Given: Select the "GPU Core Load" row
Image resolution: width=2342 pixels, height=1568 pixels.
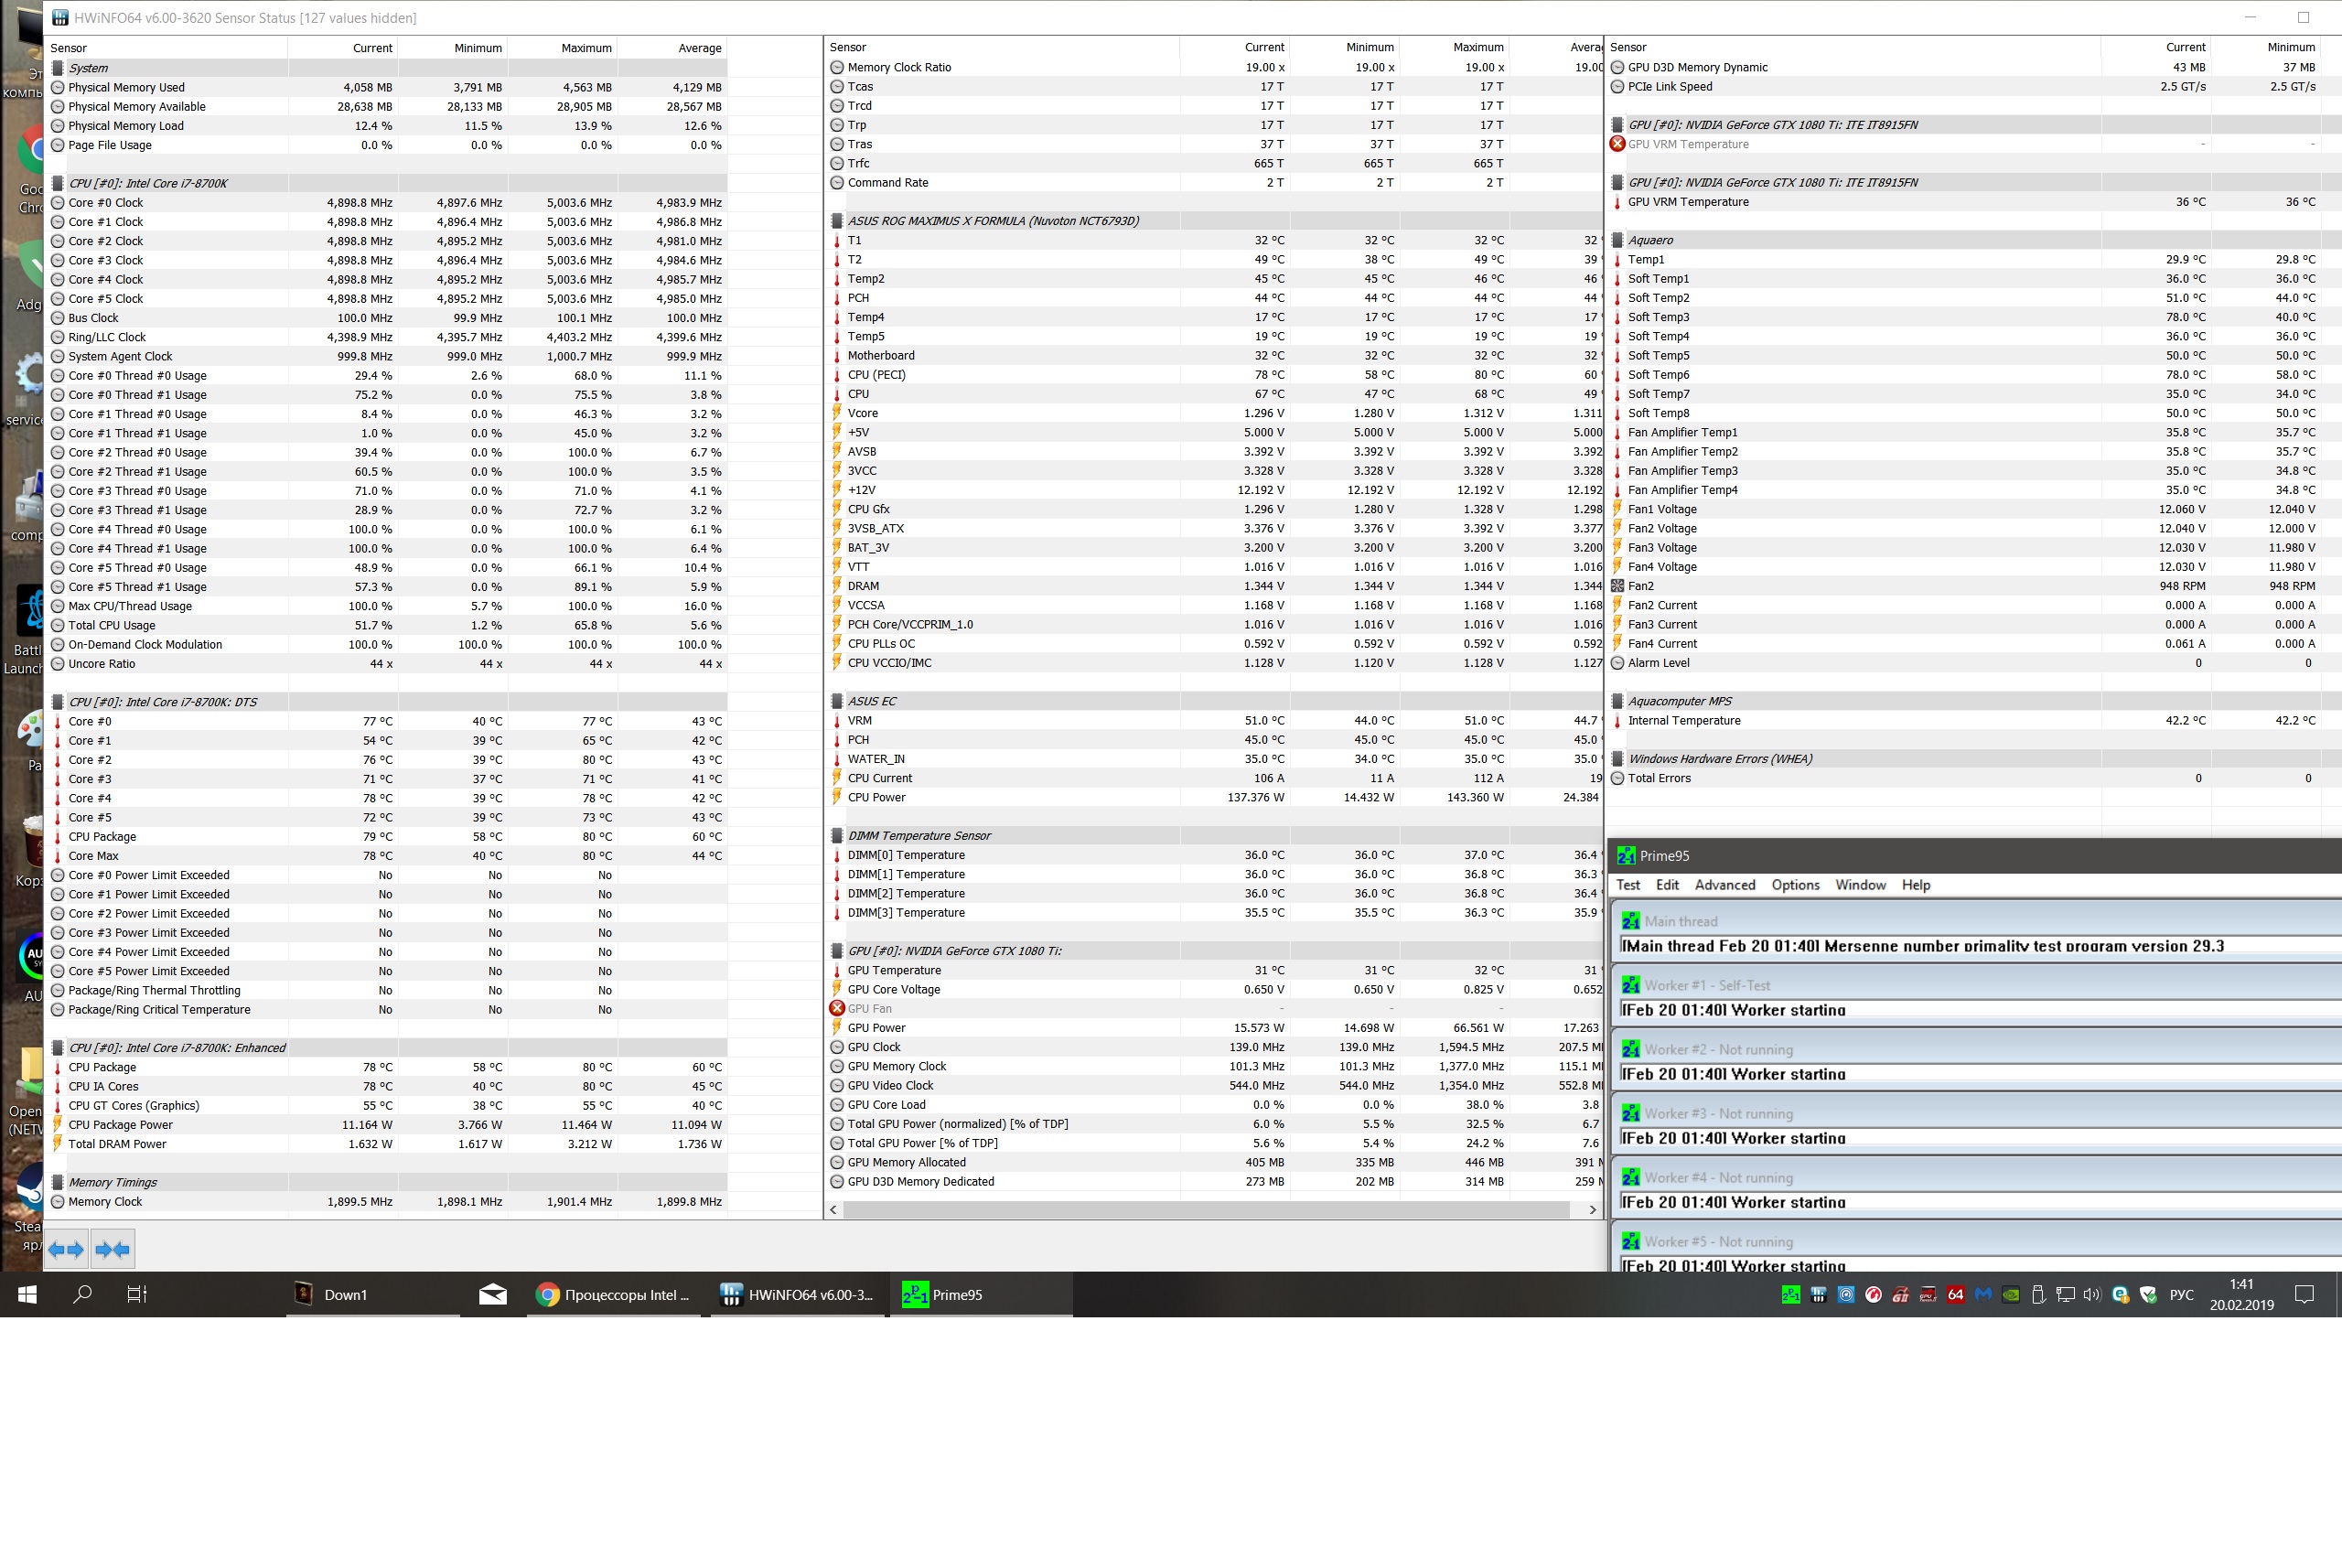Looking at the screenshot, I should [1215, 1105].
